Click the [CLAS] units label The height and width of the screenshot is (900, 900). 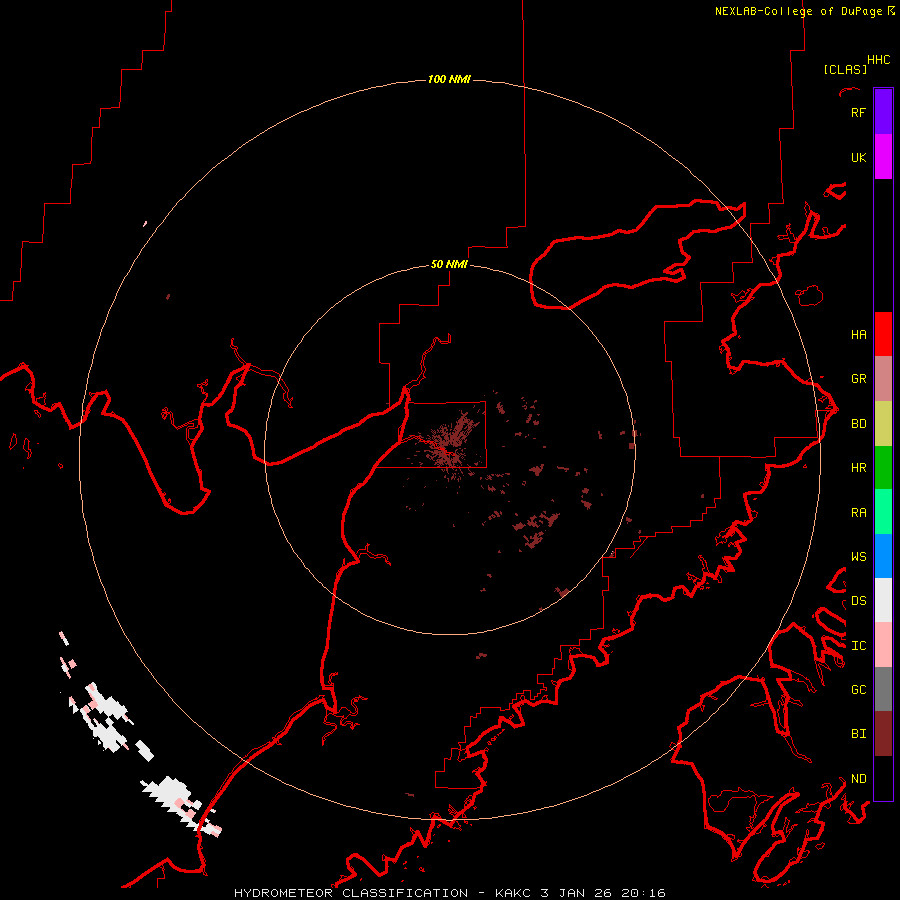point(845,69)
